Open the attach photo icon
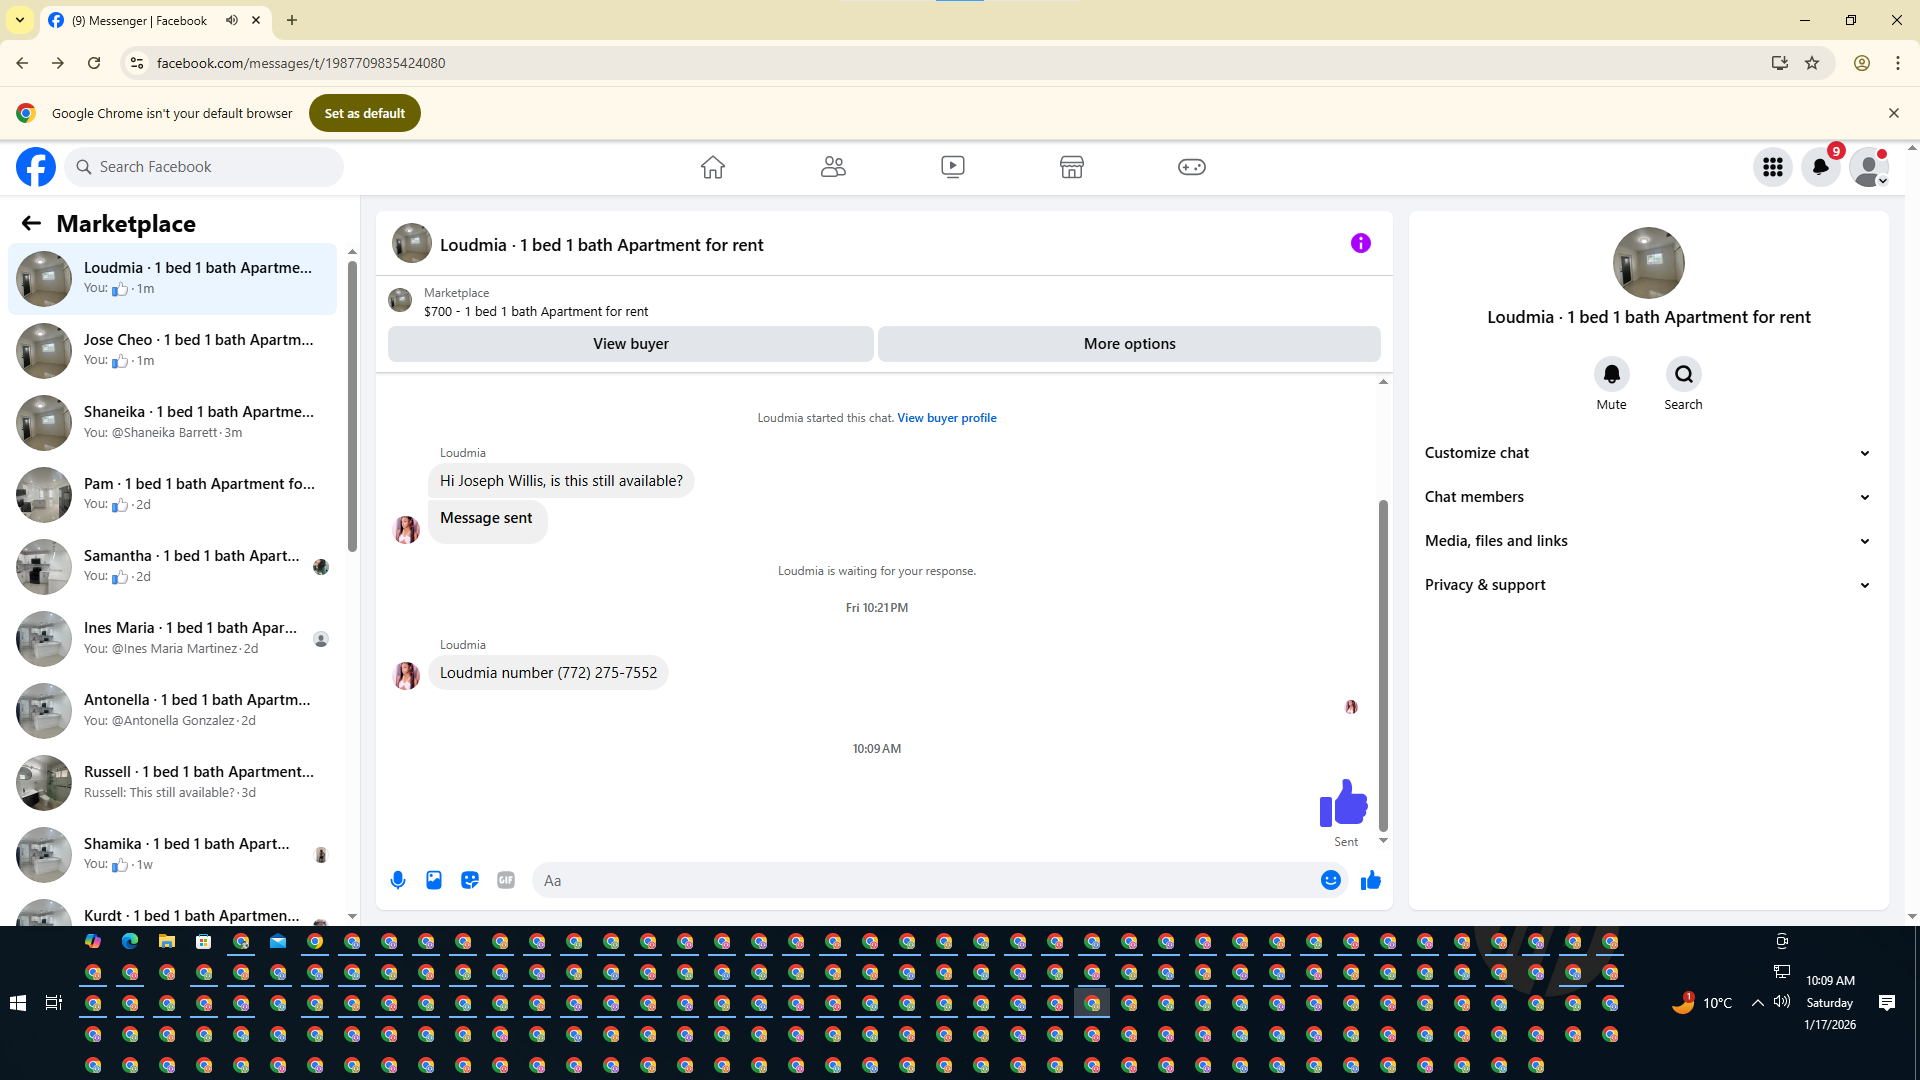The image size is (1920, 1080). coord(434,880)
